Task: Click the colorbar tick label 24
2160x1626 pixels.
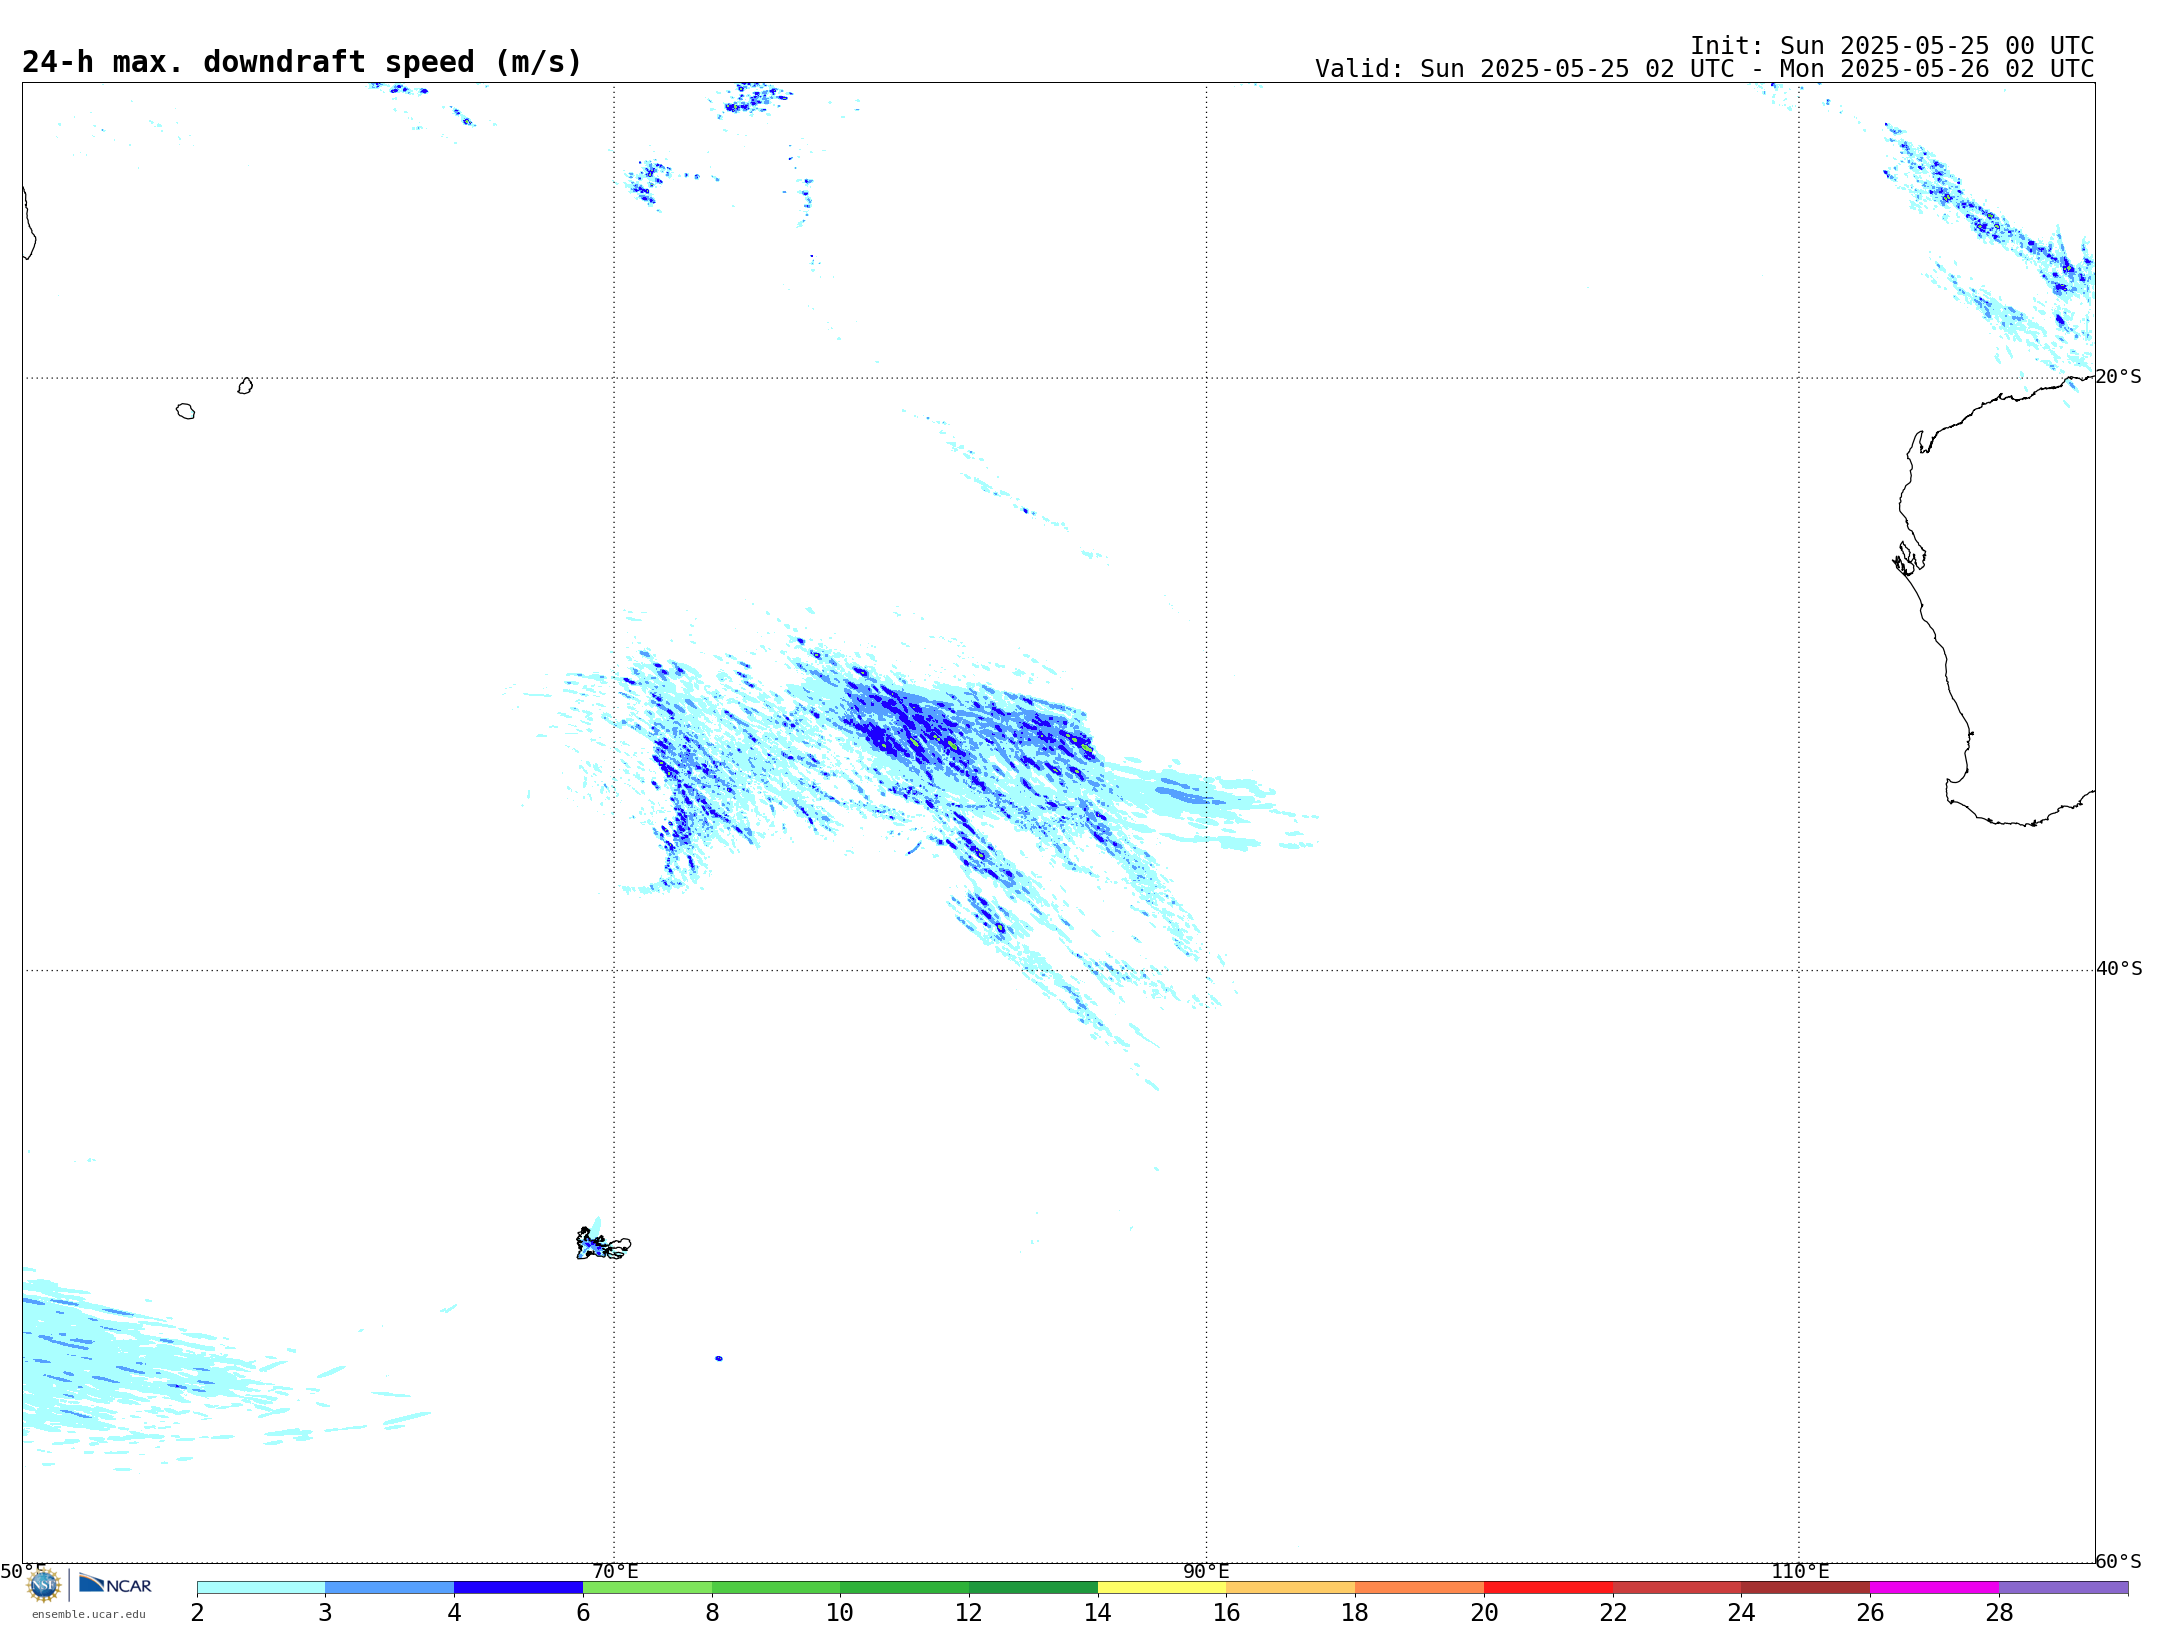Action: pyautogui.click(x=1741, y=1612)
